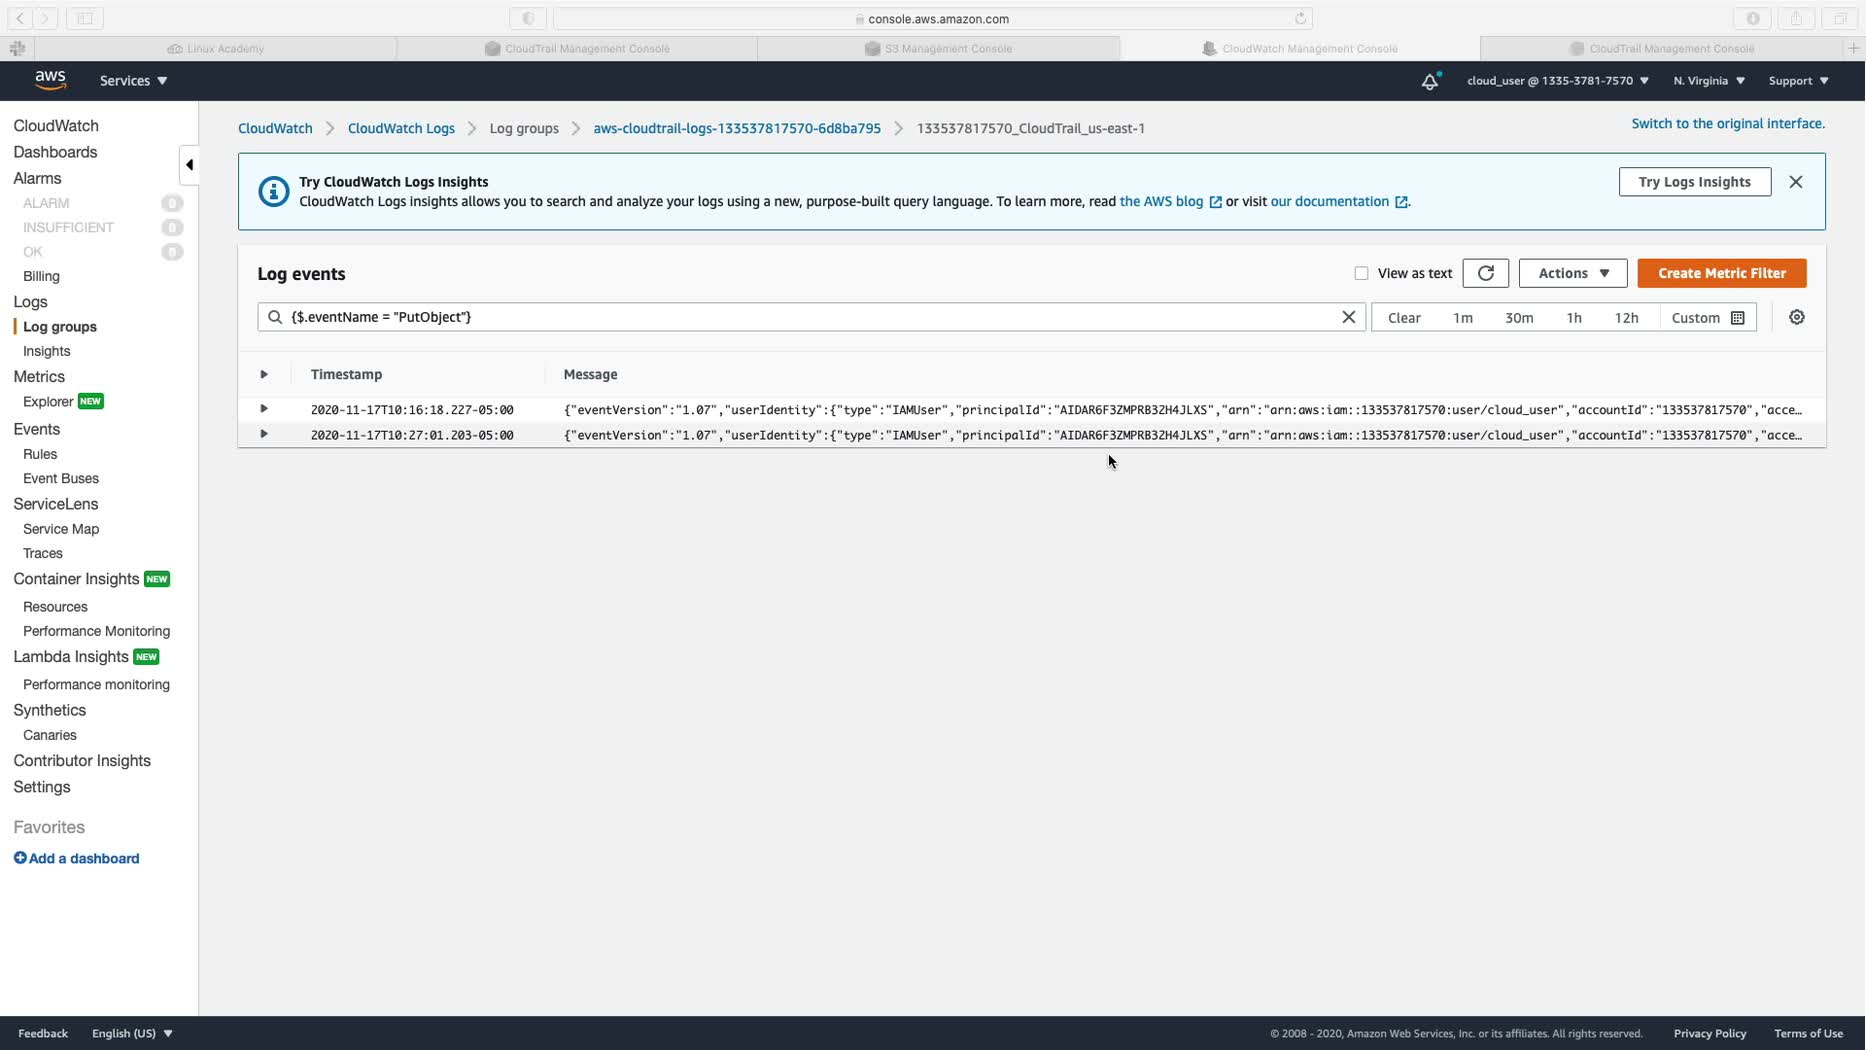This screenshot has width=1866, height=1050.
Task: Select the 1h time range
Action: point(1574,318)
